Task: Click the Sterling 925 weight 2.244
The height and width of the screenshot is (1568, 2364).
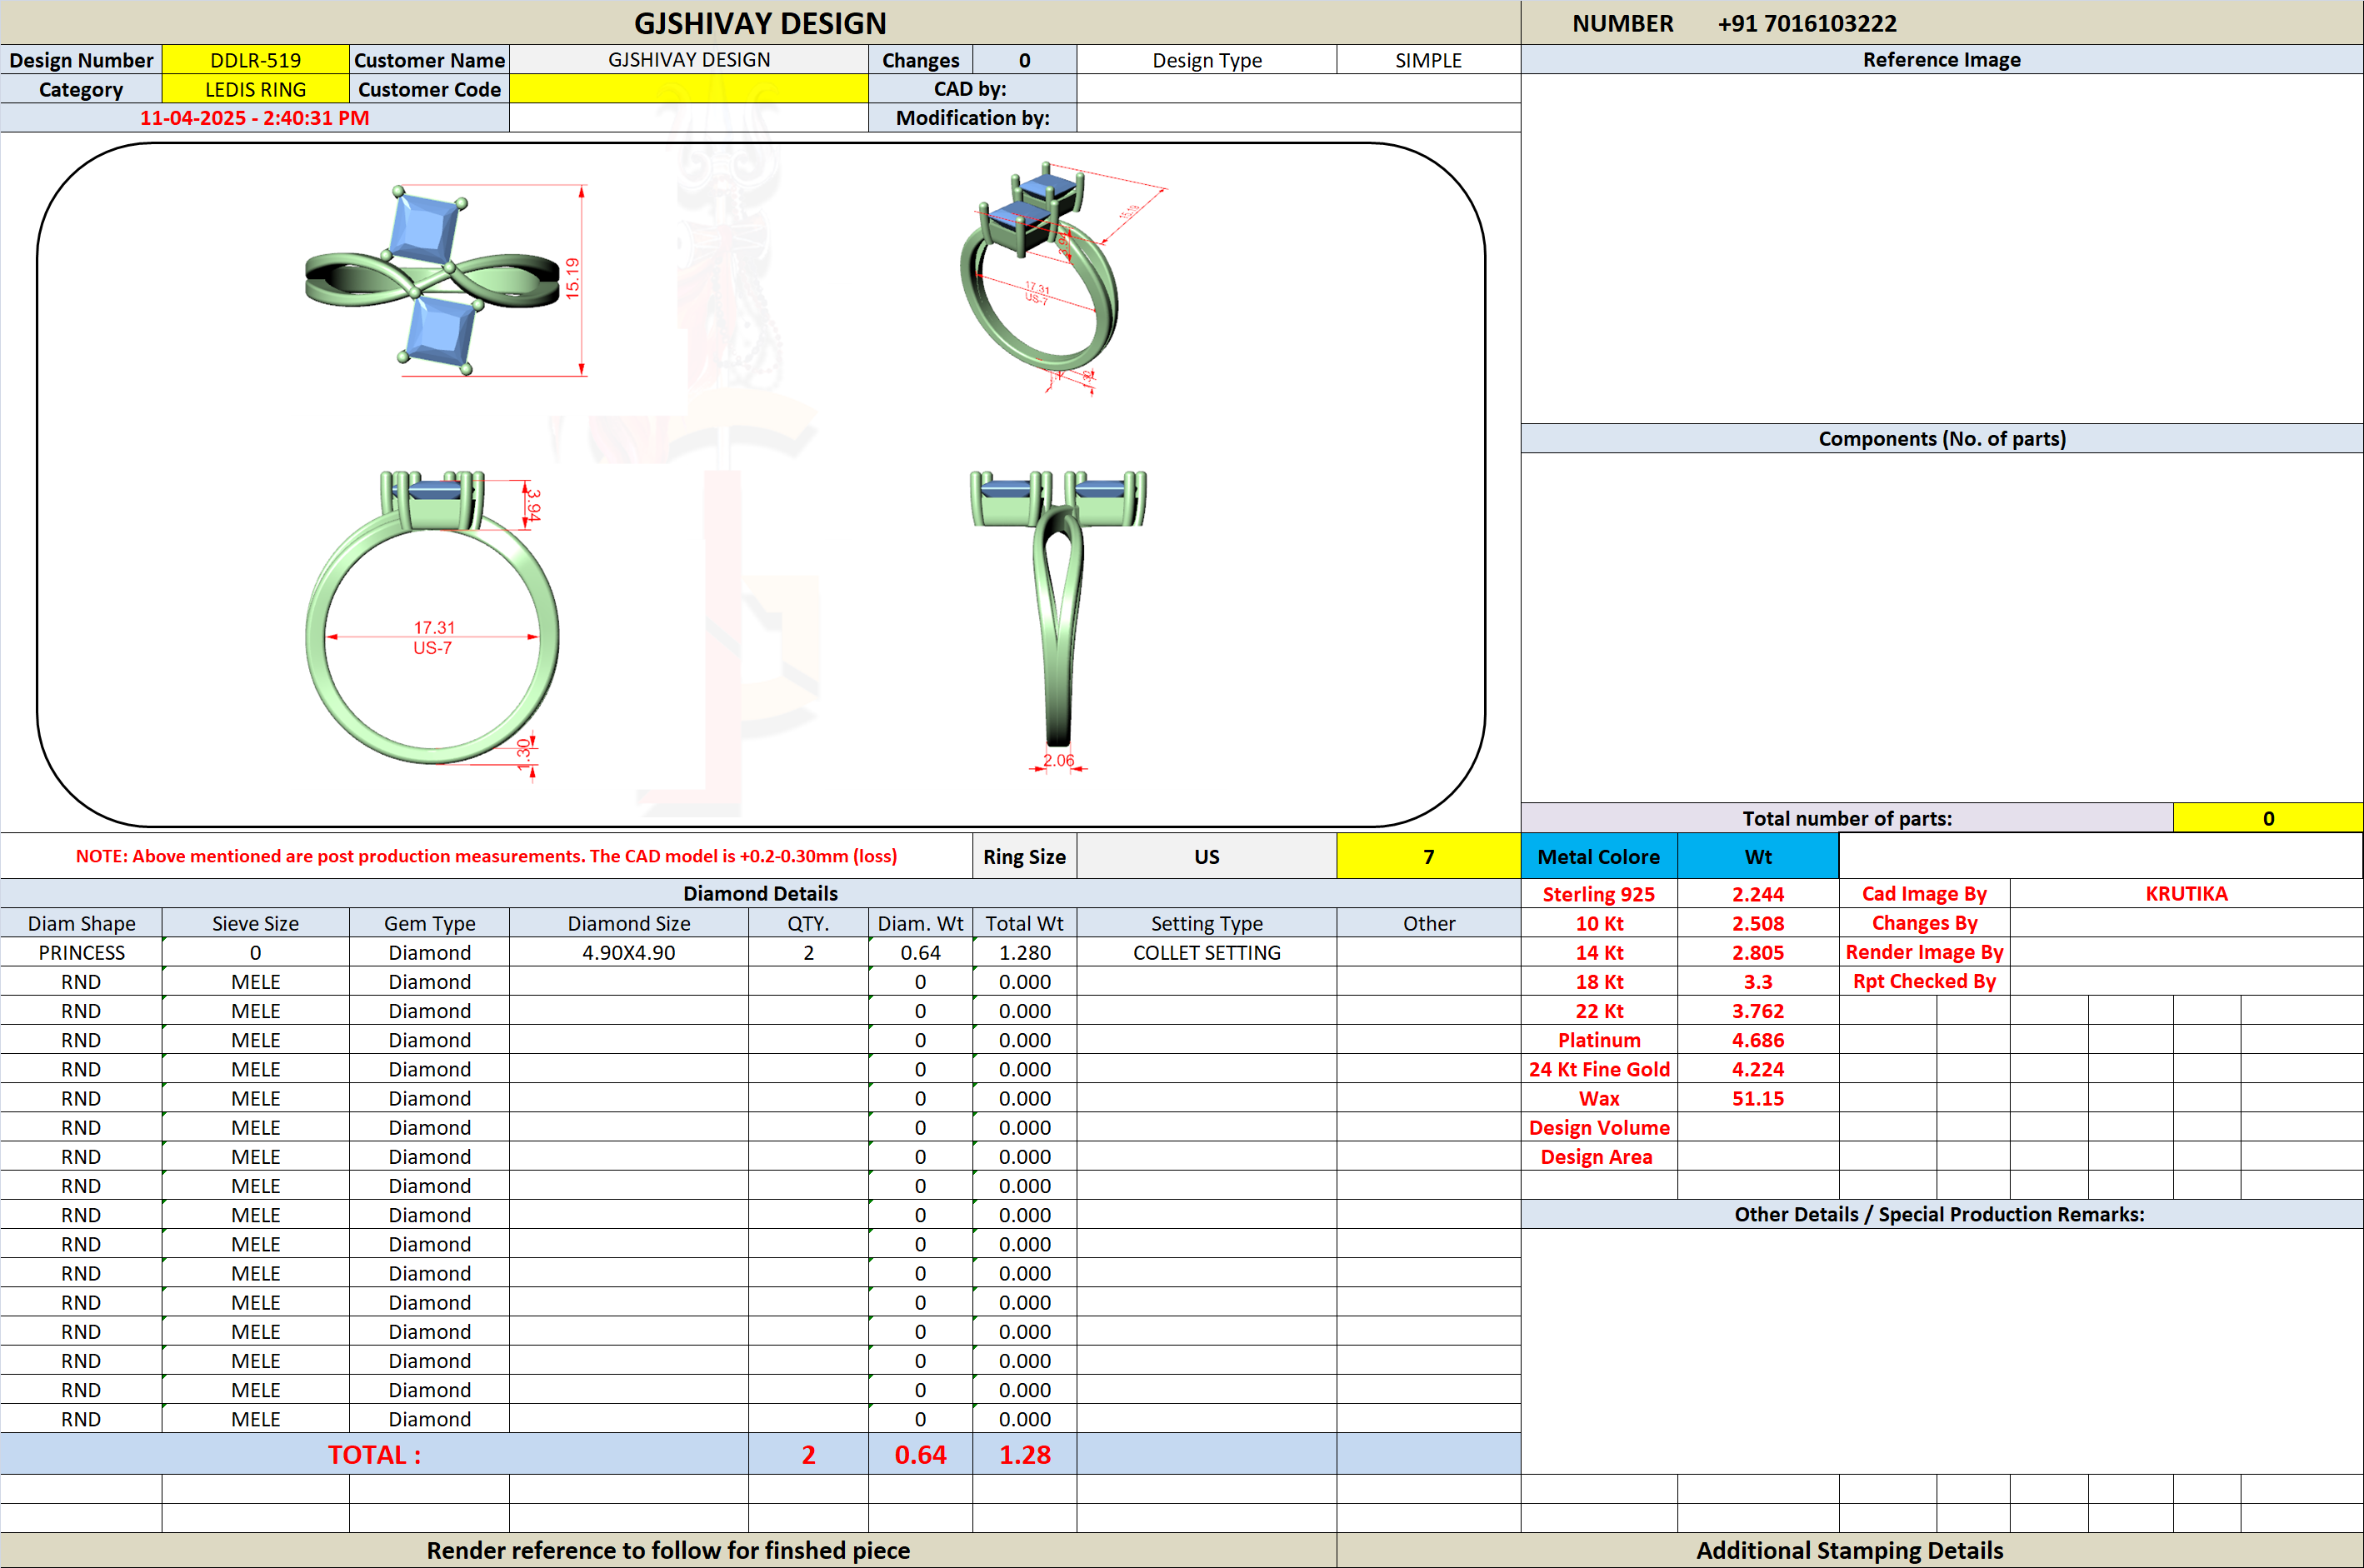Action: coord(1758,894)
